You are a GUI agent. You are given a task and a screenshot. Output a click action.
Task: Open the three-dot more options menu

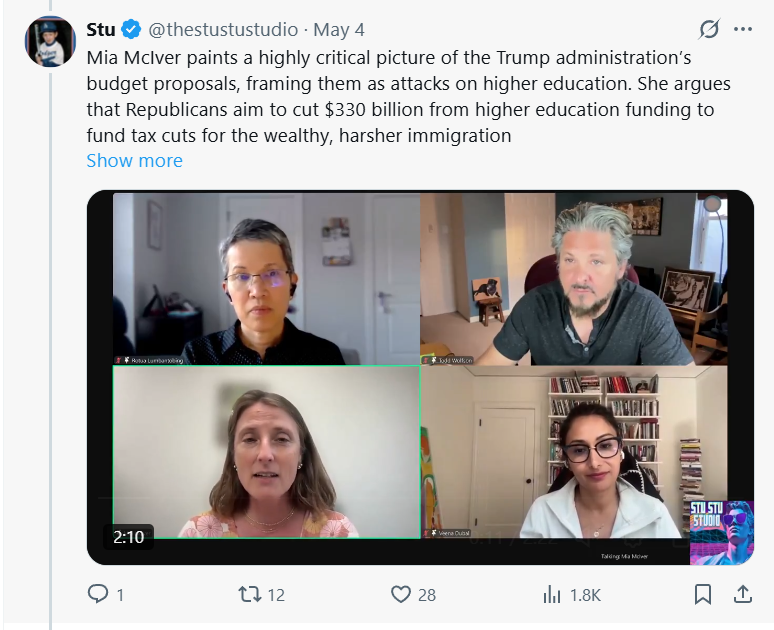click(x=743, y=29)
